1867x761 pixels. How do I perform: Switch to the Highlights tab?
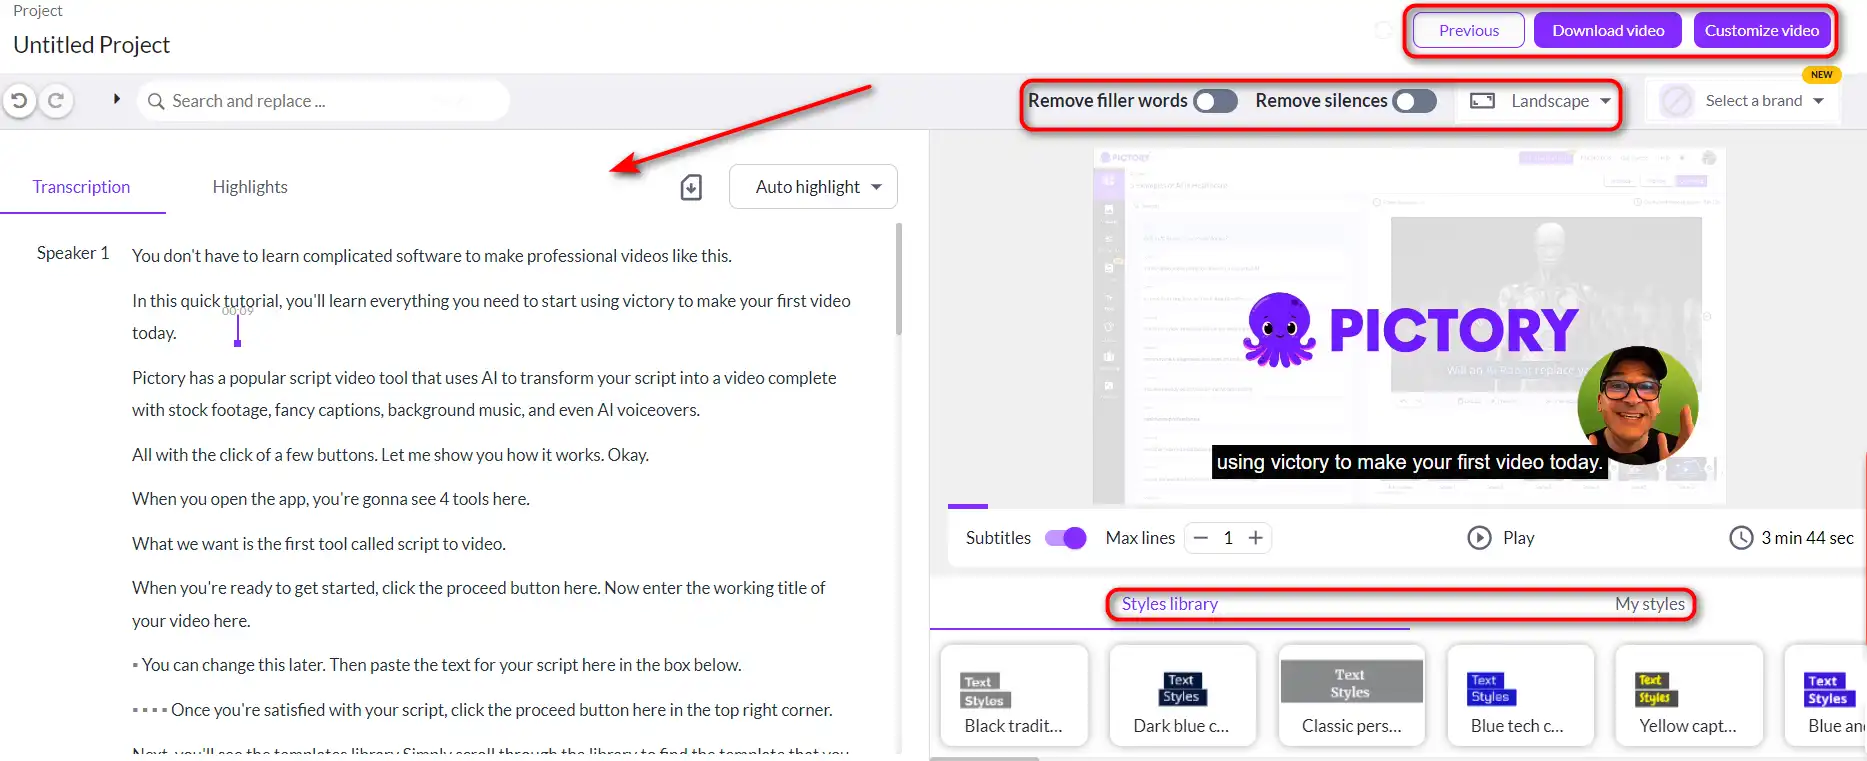[x=250, y=187]
